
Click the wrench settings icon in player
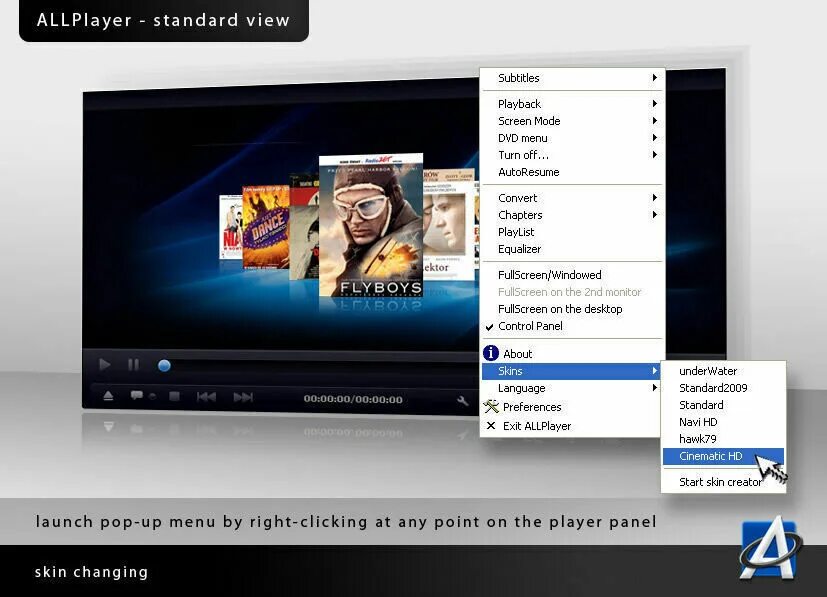tap(463, 400)
